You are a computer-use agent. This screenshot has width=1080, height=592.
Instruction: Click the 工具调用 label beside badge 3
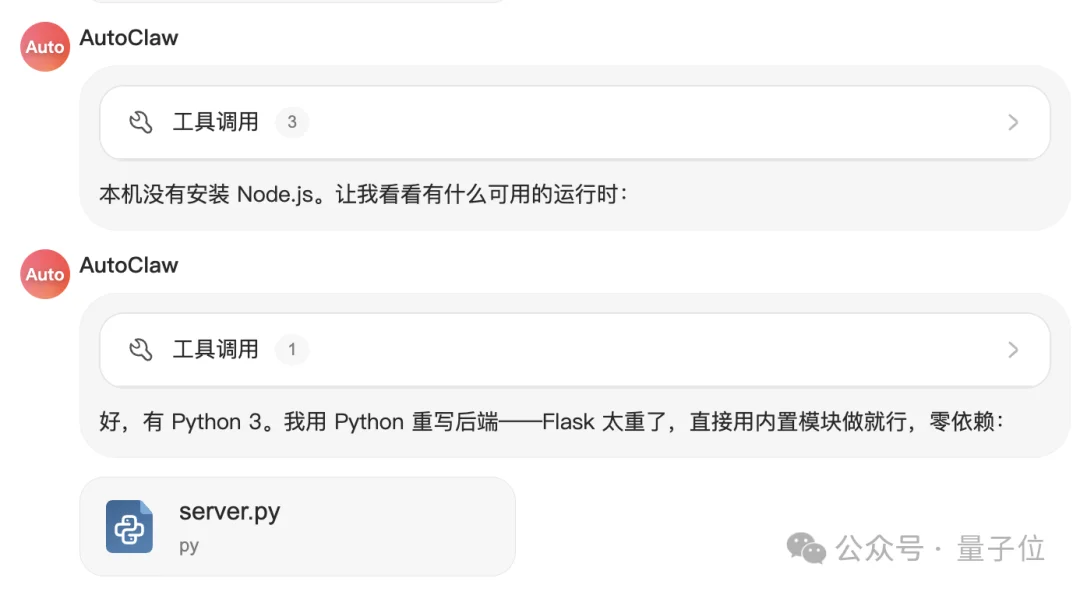tap(215, 122)
